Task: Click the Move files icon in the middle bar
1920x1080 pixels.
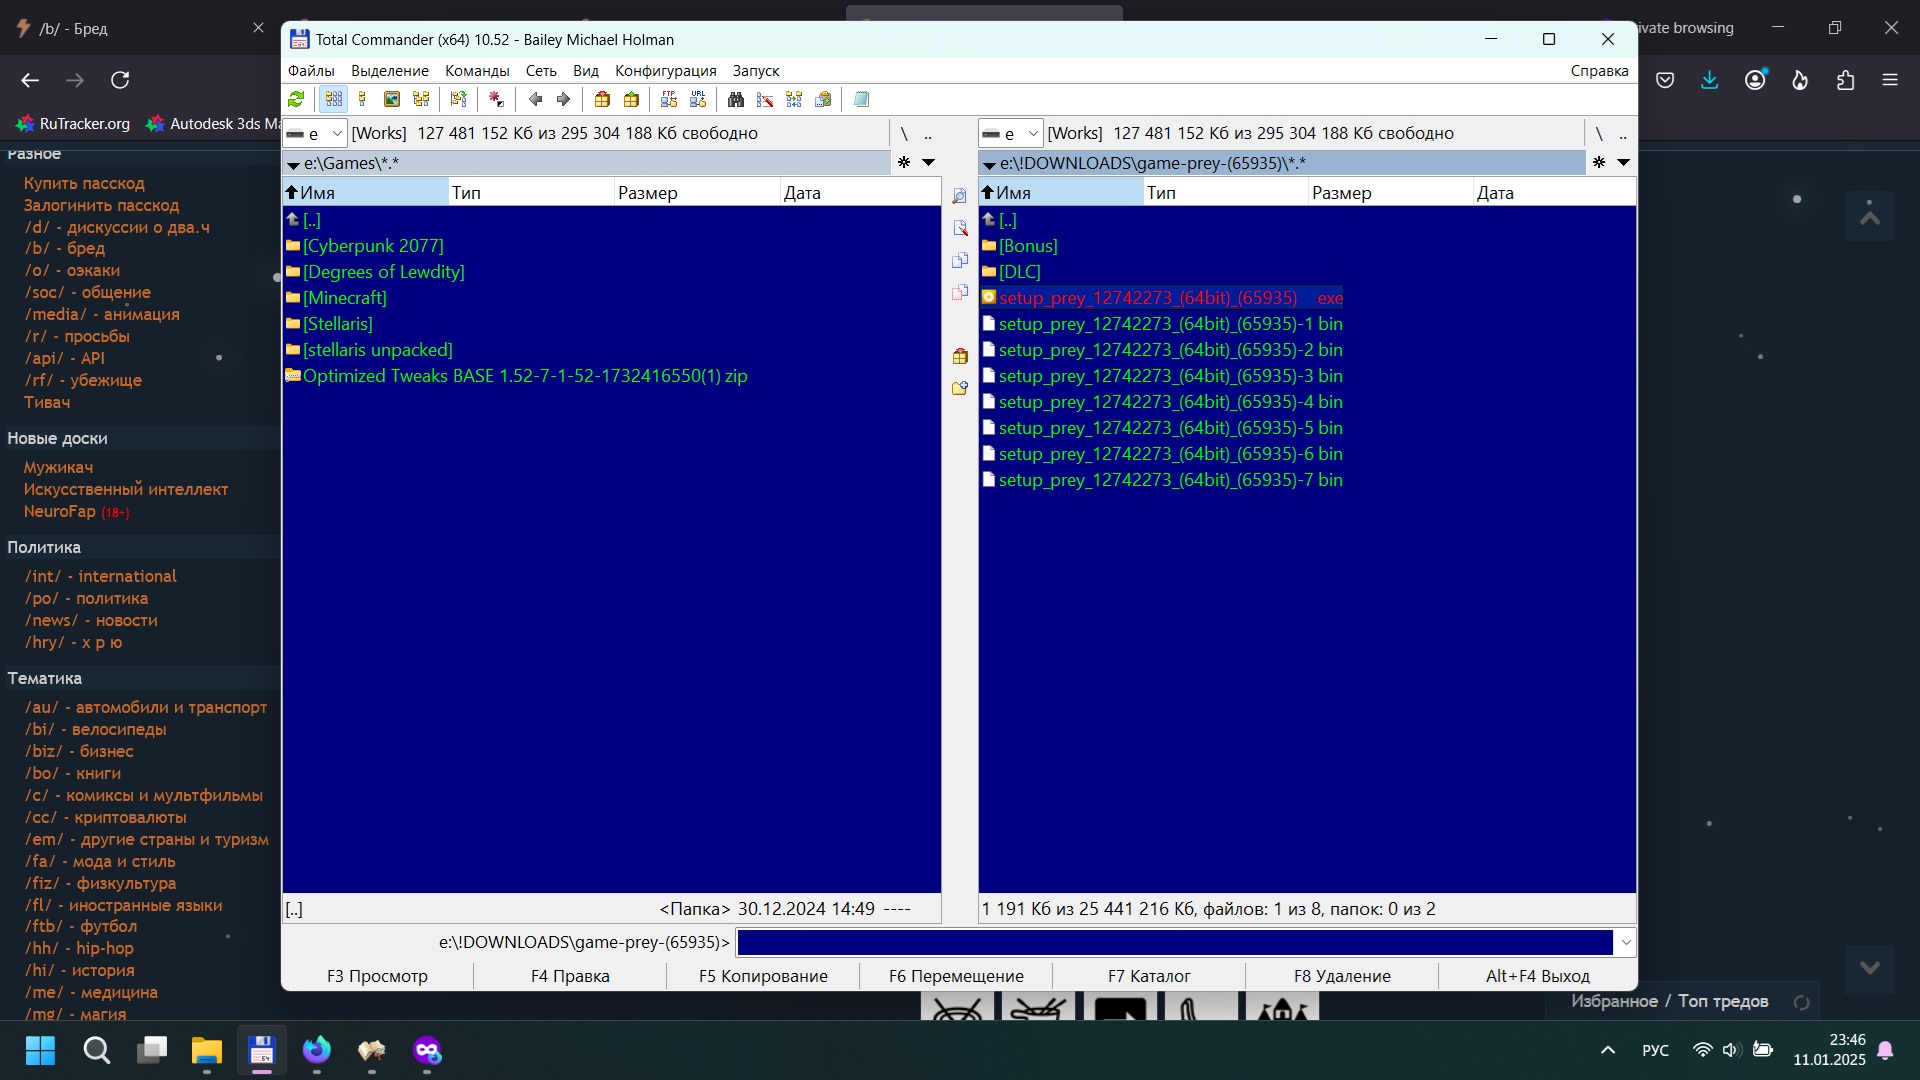Action: click(959, 292)
